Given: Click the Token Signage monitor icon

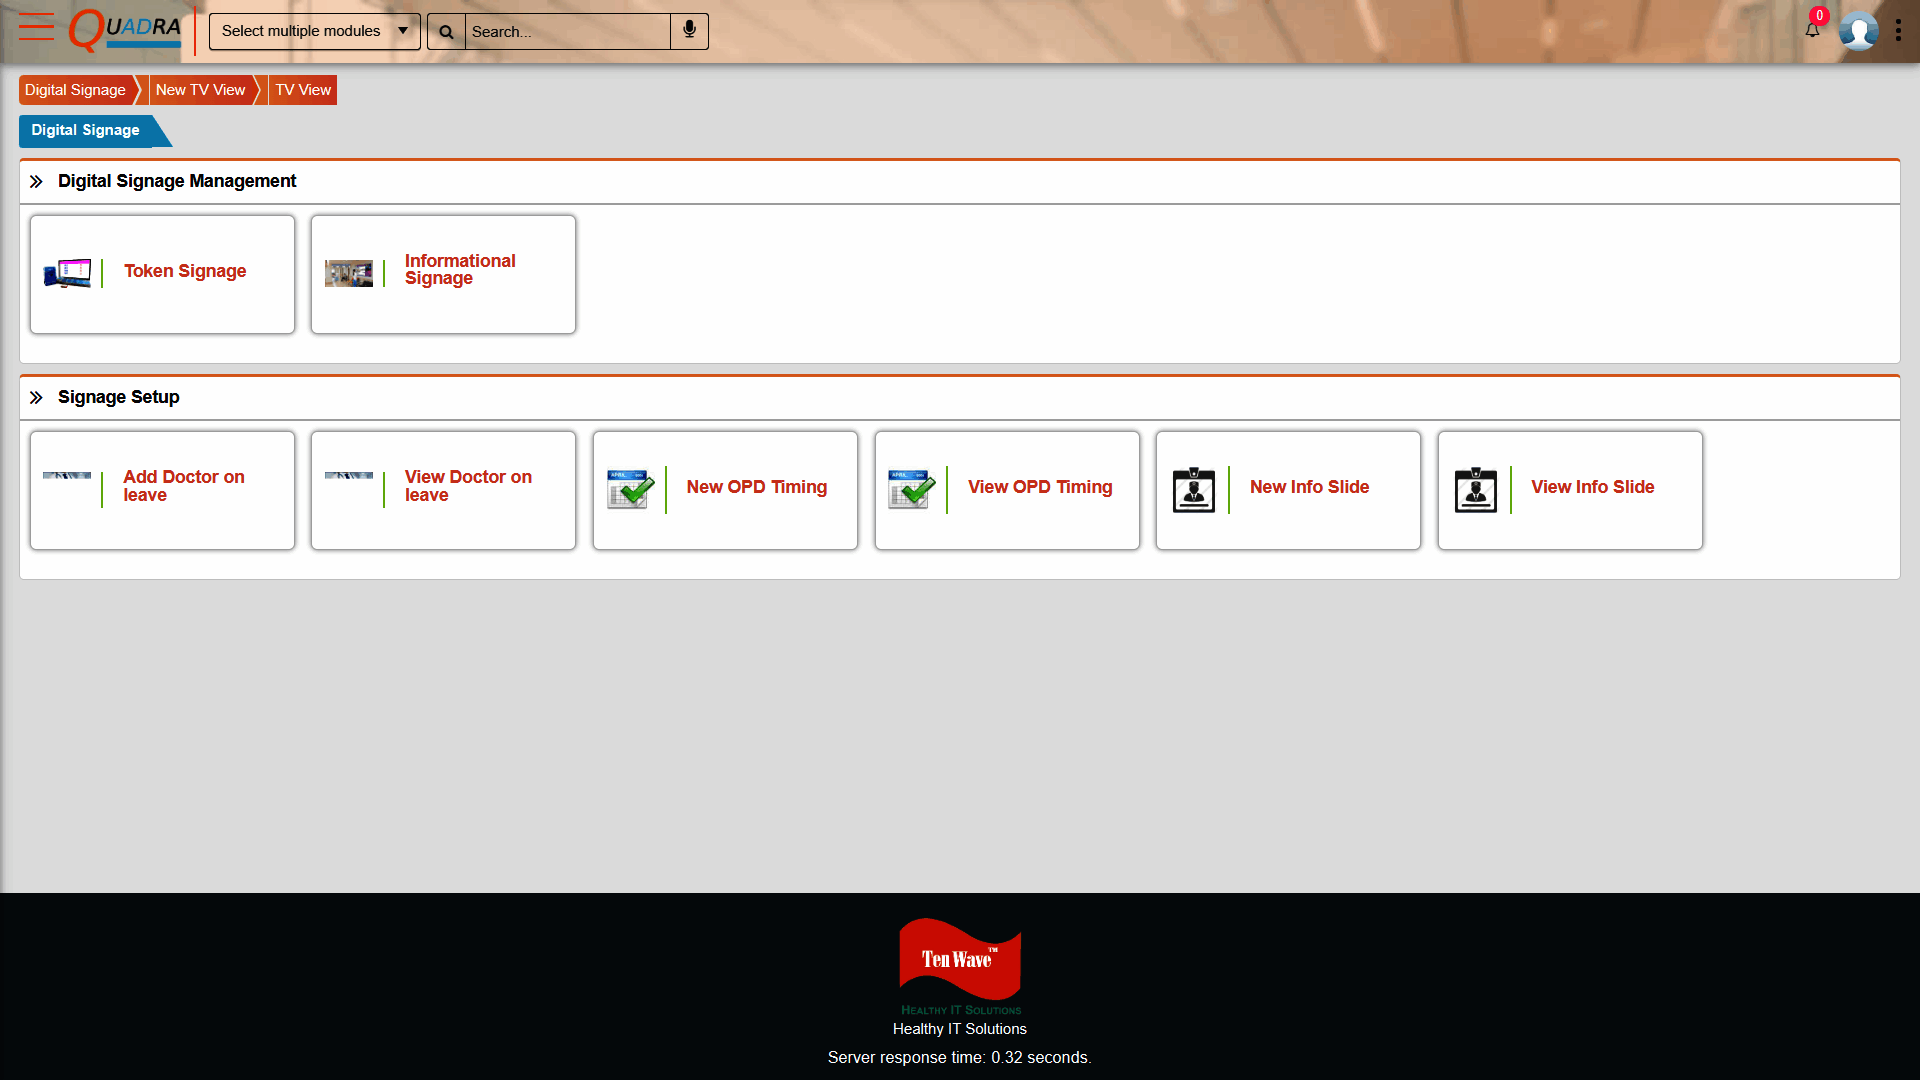Looking at the screenshot, I should [x=67, y=273].
